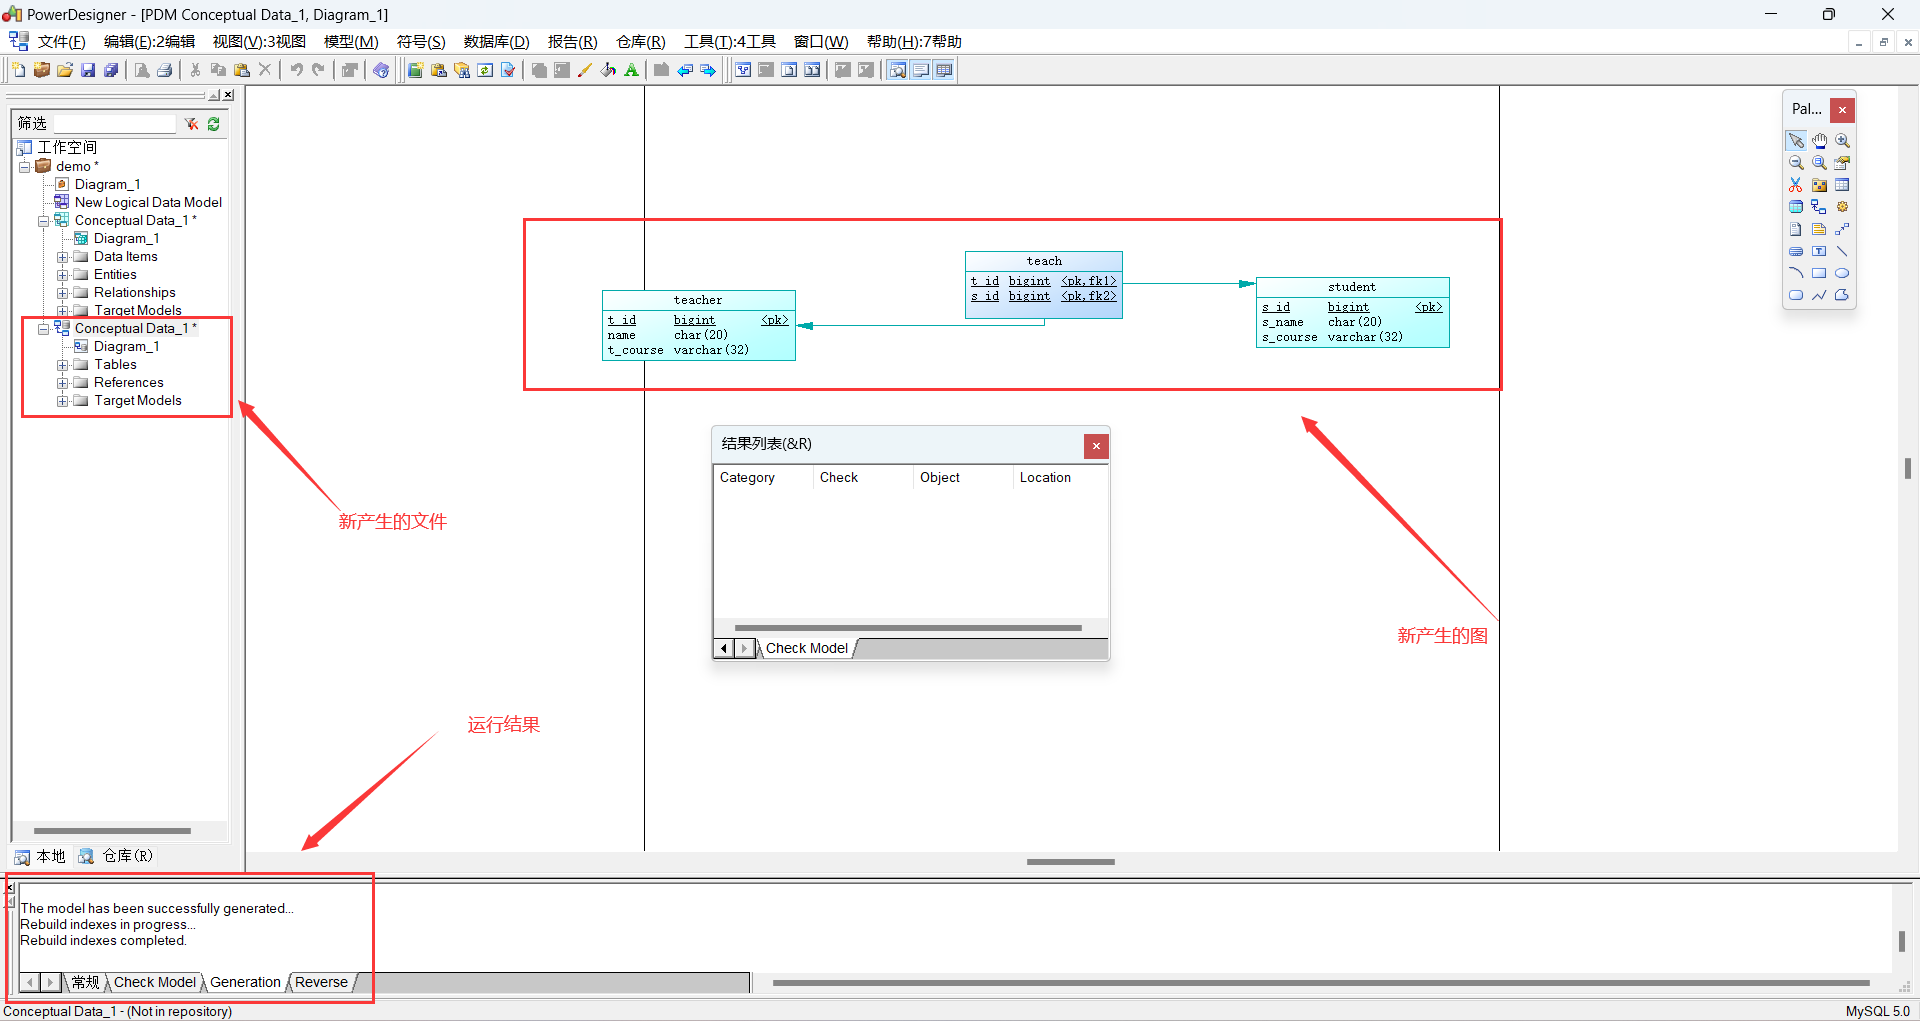1920x1021 pixels.
Task: Click the help book icon in toolbar
Action: pos(381,70)
